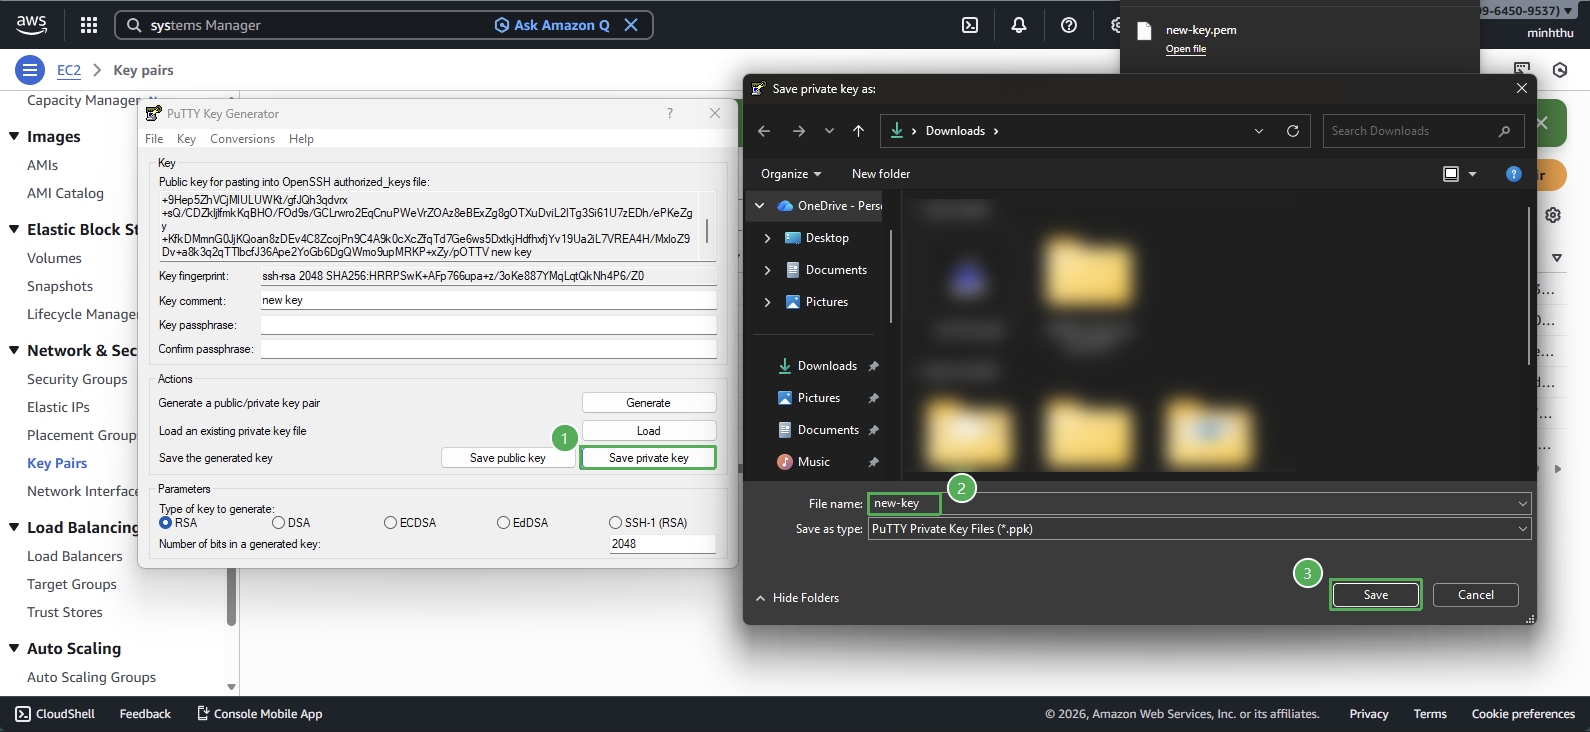Click Cancel in the Save dialog
Image resolution: width=1590 pixels, height=732 pixels.
coord(1476,595)
